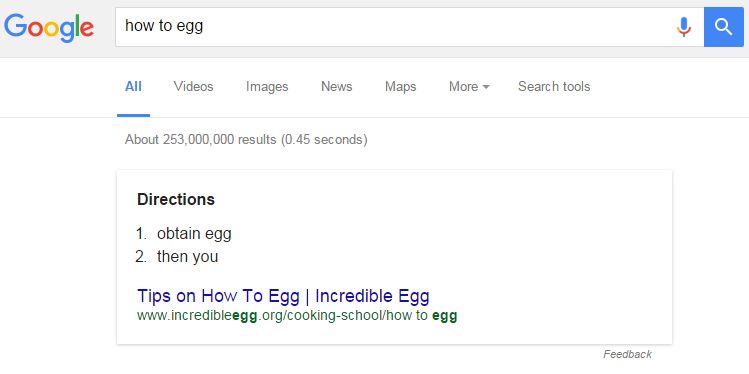Click the results count text
This screenshot has width=749, height=374.
[x=246, y=140]
